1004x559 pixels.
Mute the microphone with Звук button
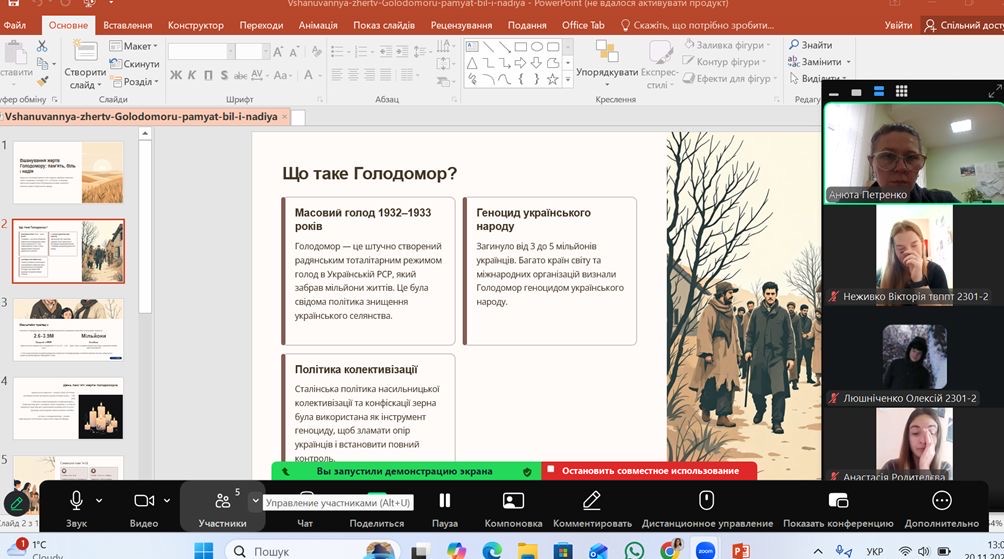(76, 501)
